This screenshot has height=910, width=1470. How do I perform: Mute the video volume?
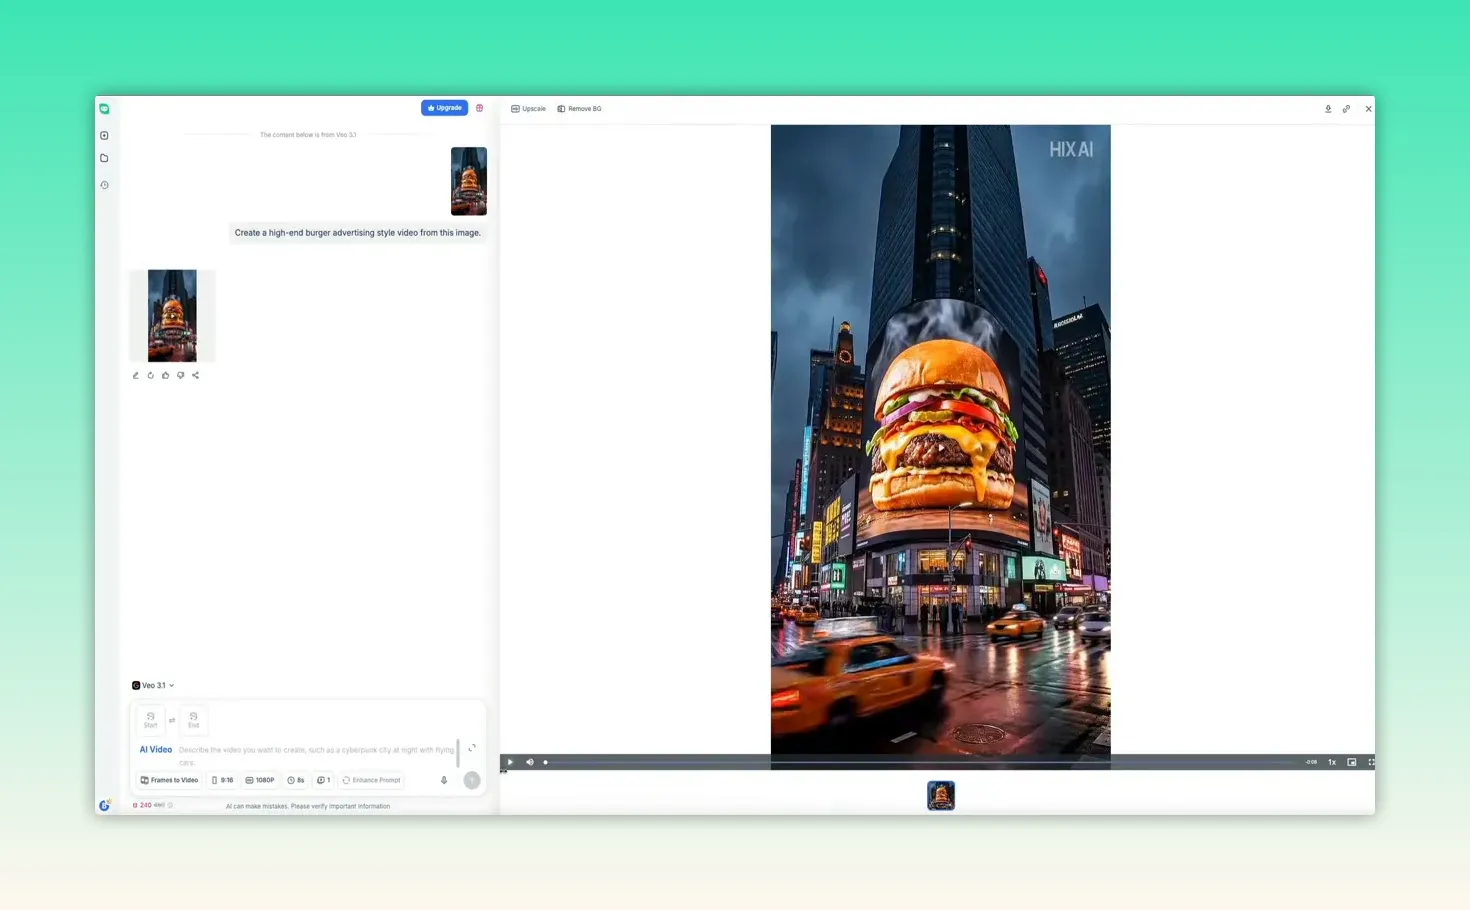click(530, 762)
